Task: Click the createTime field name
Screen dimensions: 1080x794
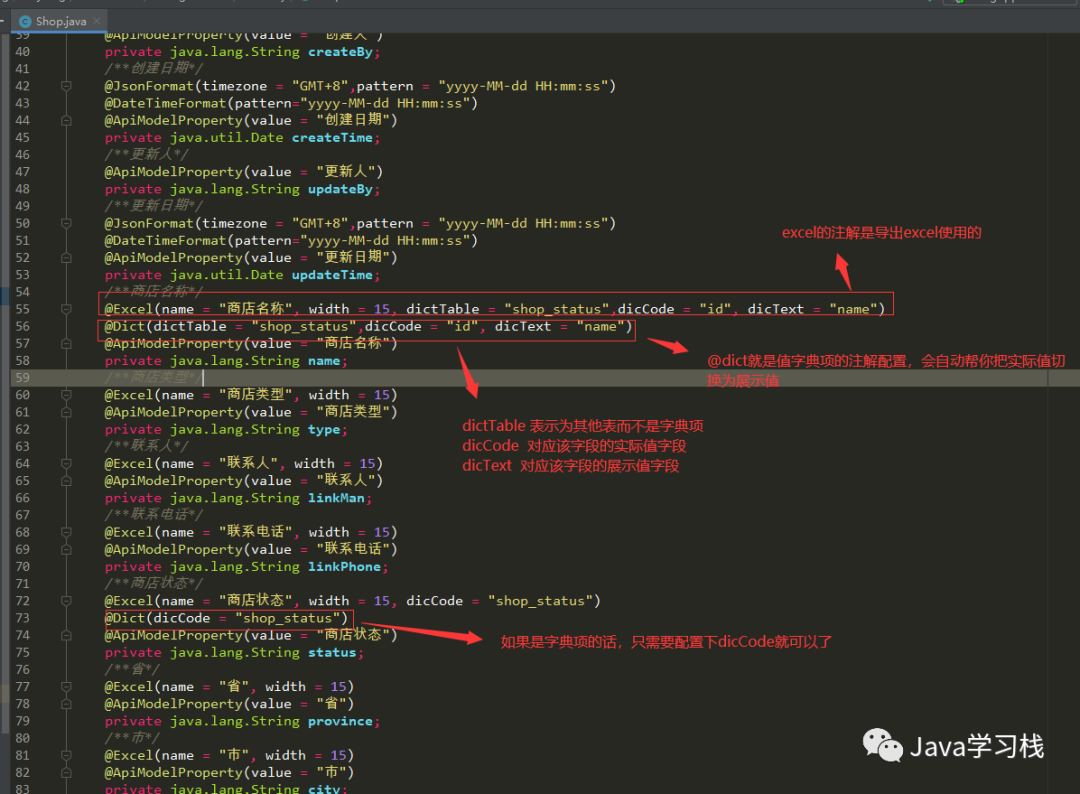Action: tap(332, 138)
